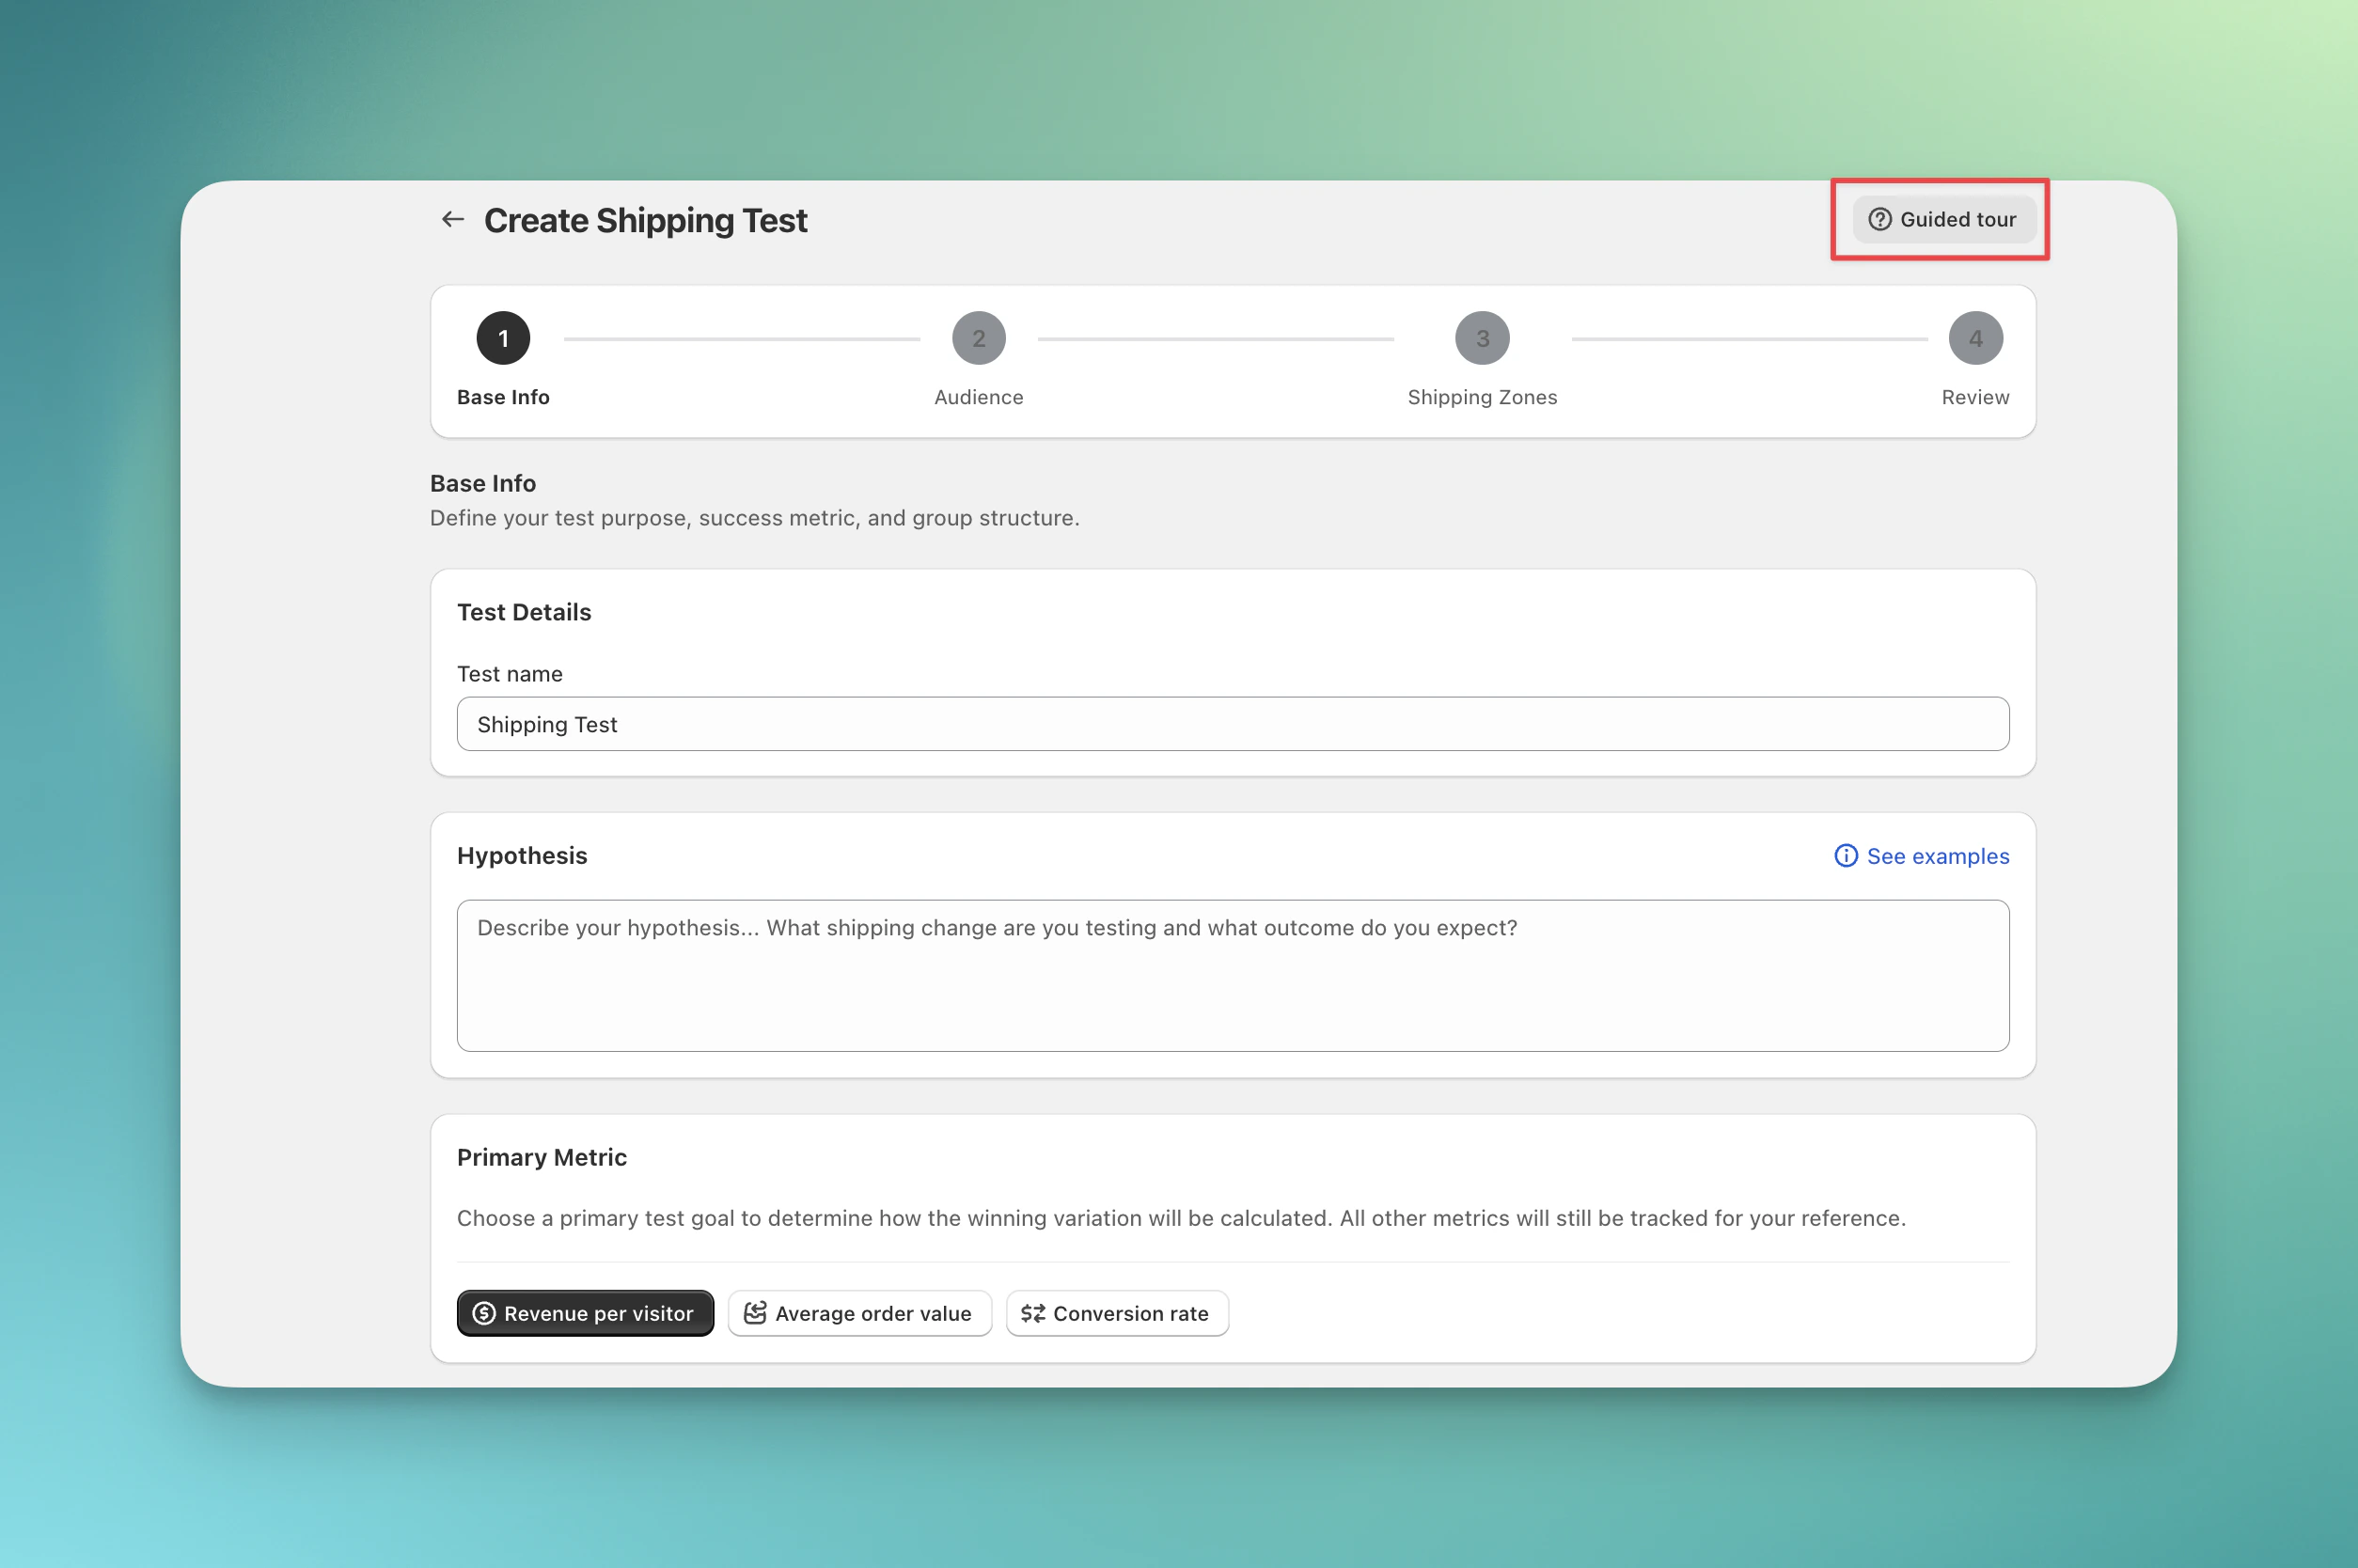
Task: Click the Hypothesis section title
Action: [x=522, y=856]
